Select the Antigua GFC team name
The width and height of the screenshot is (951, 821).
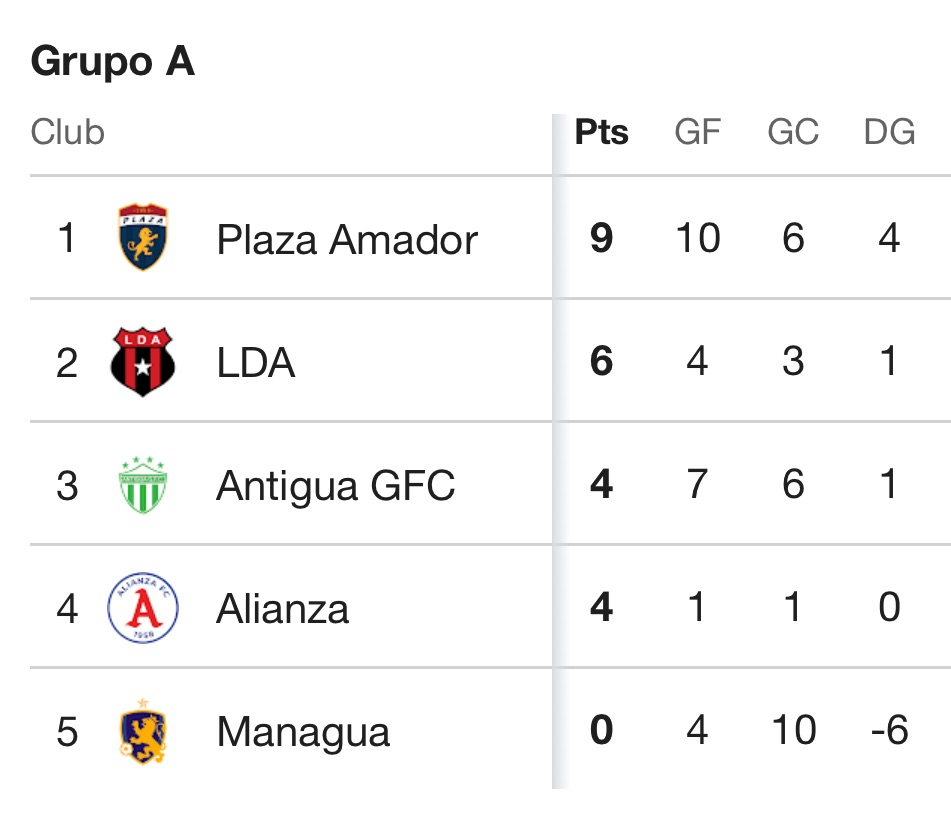pos(336,486)
